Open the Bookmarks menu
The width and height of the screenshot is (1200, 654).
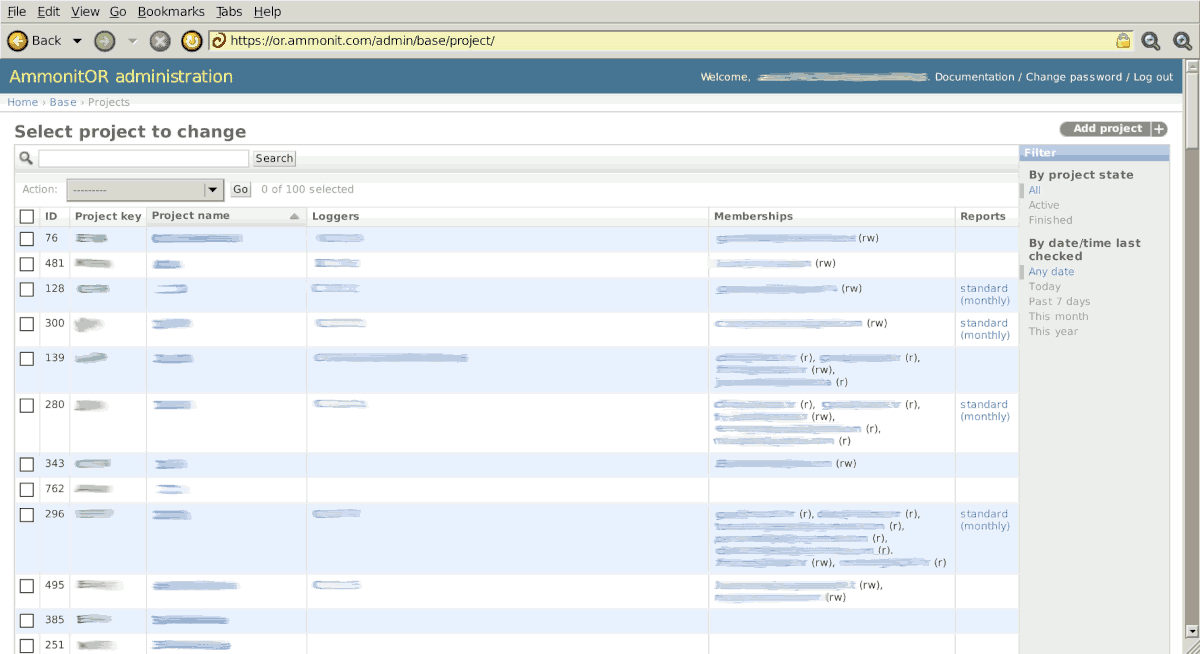click(171, 11)
